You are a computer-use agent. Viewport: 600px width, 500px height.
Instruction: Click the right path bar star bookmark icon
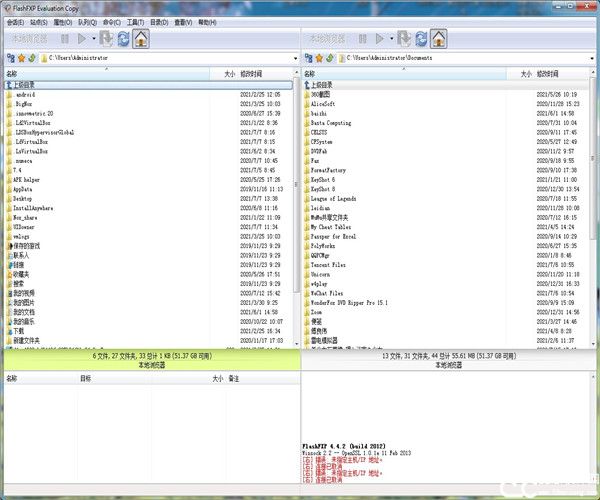pyautogui.click(x=319, y=58)
